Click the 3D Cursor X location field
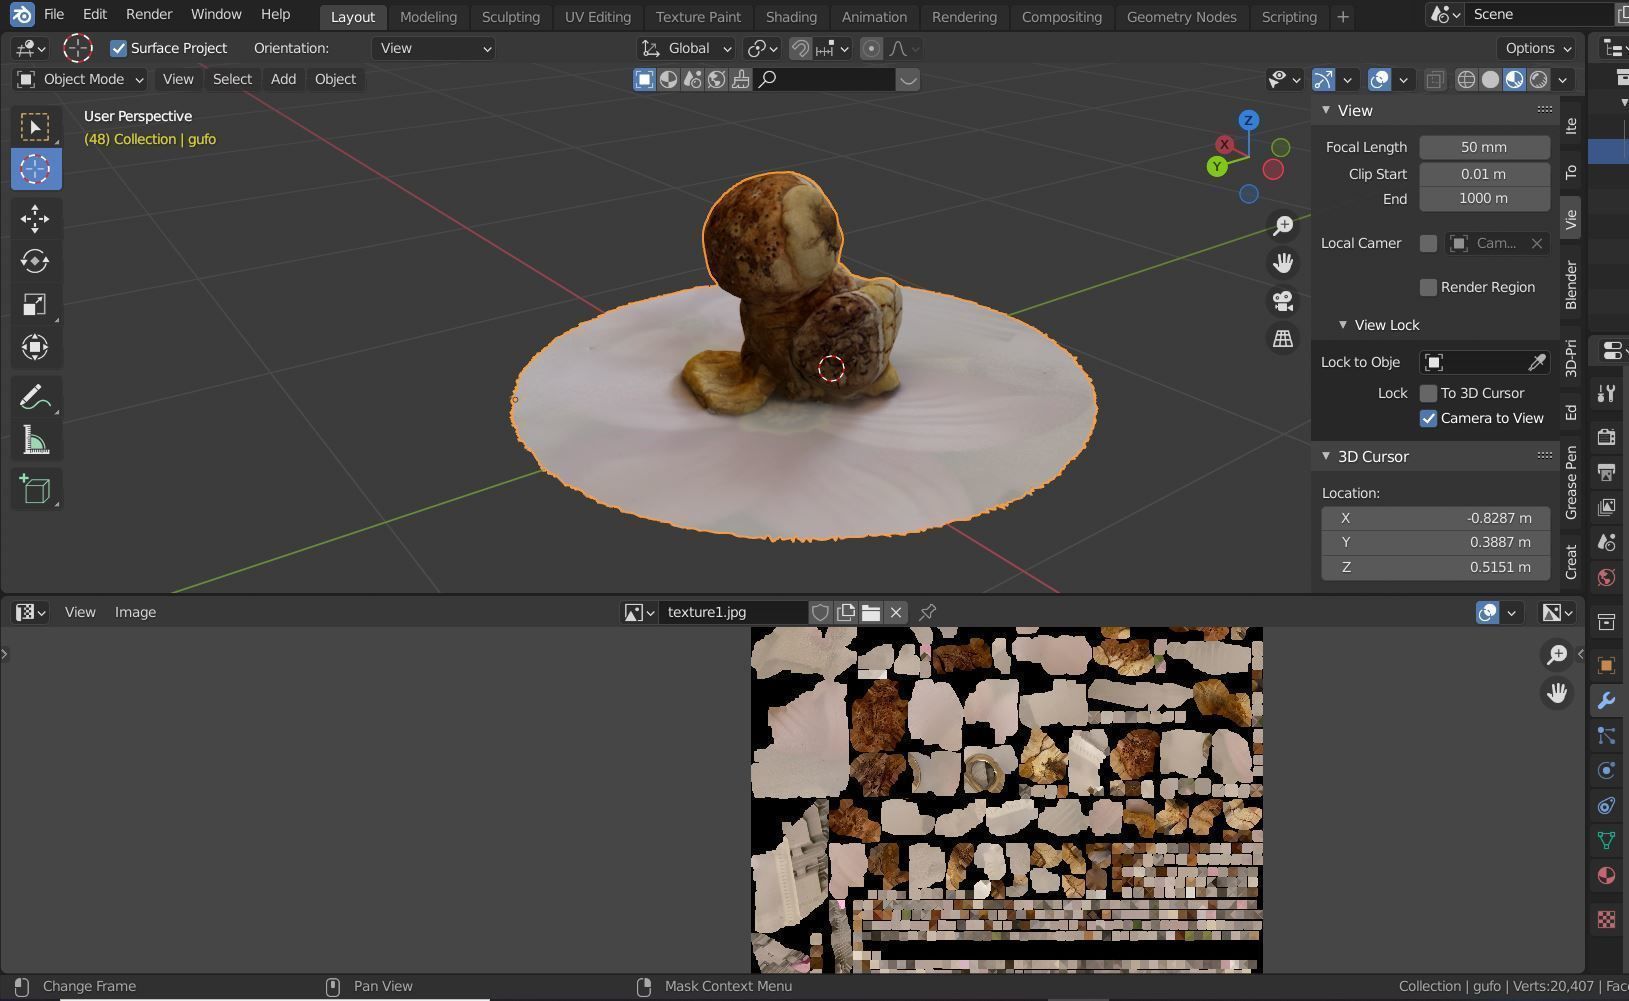 tap(1435, 518)
